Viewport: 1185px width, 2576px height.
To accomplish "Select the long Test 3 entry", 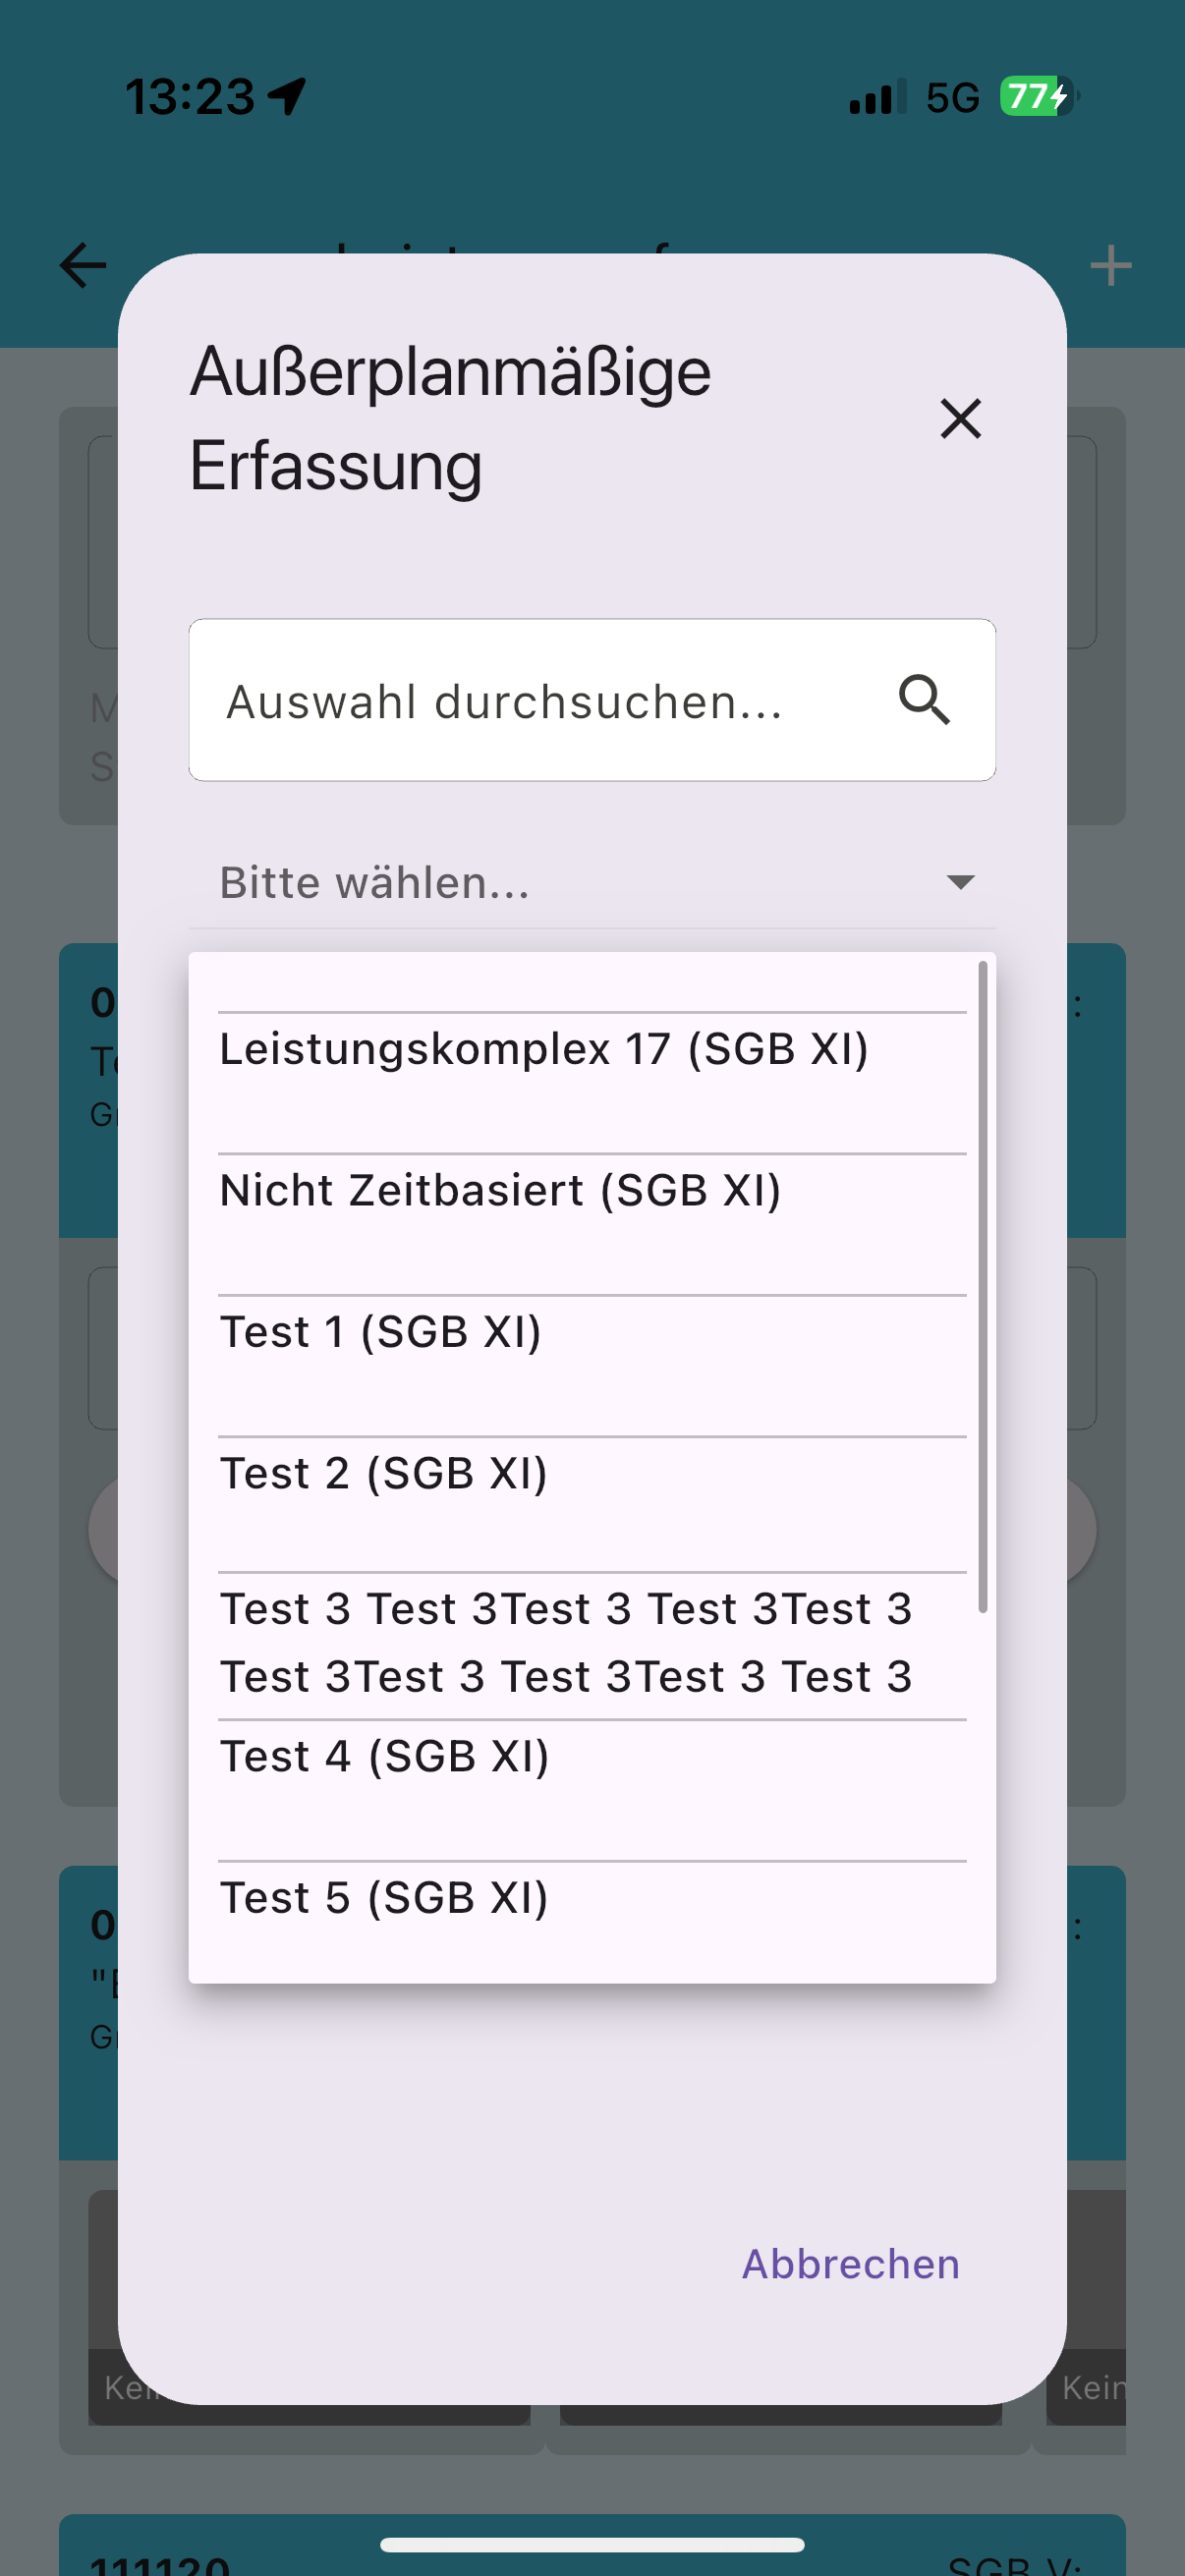I will 565,1643.
